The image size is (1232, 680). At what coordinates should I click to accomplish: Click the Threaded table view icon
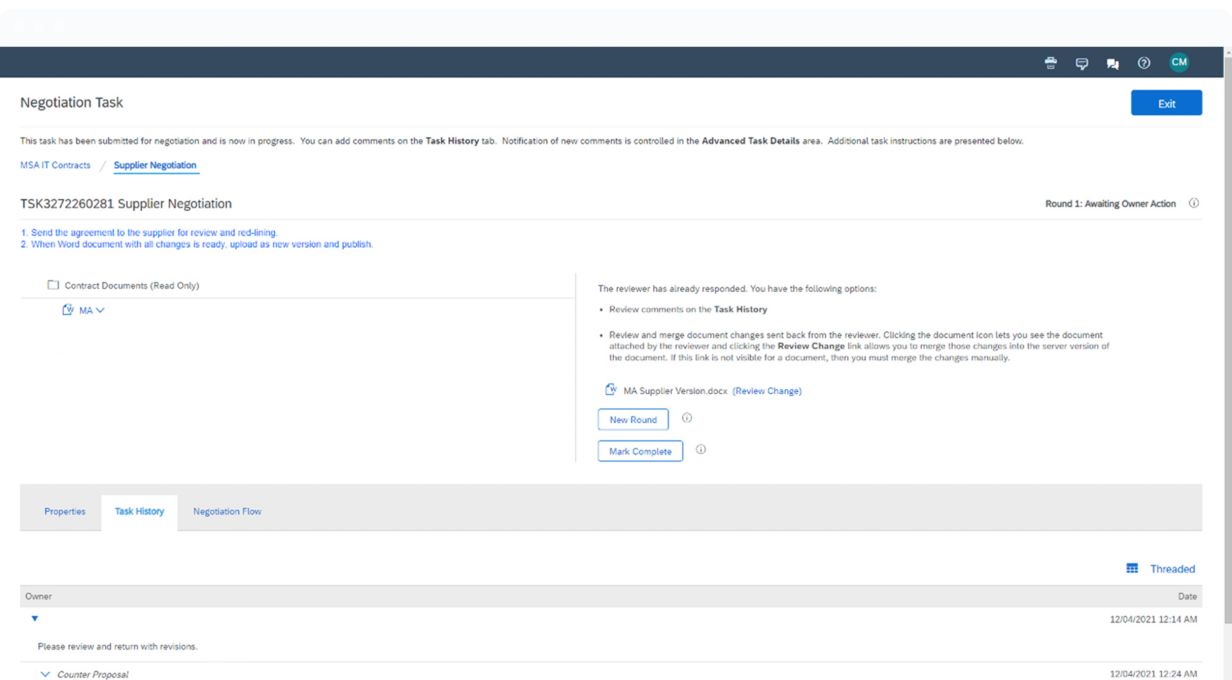pyautogui.click(x=1132, y=568)
